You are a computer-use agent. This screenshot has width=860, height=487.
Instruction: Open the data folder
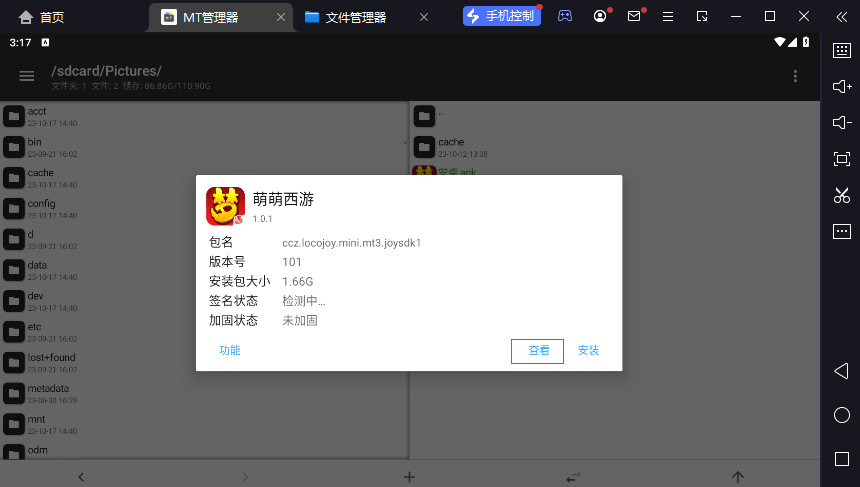(204, 270)
